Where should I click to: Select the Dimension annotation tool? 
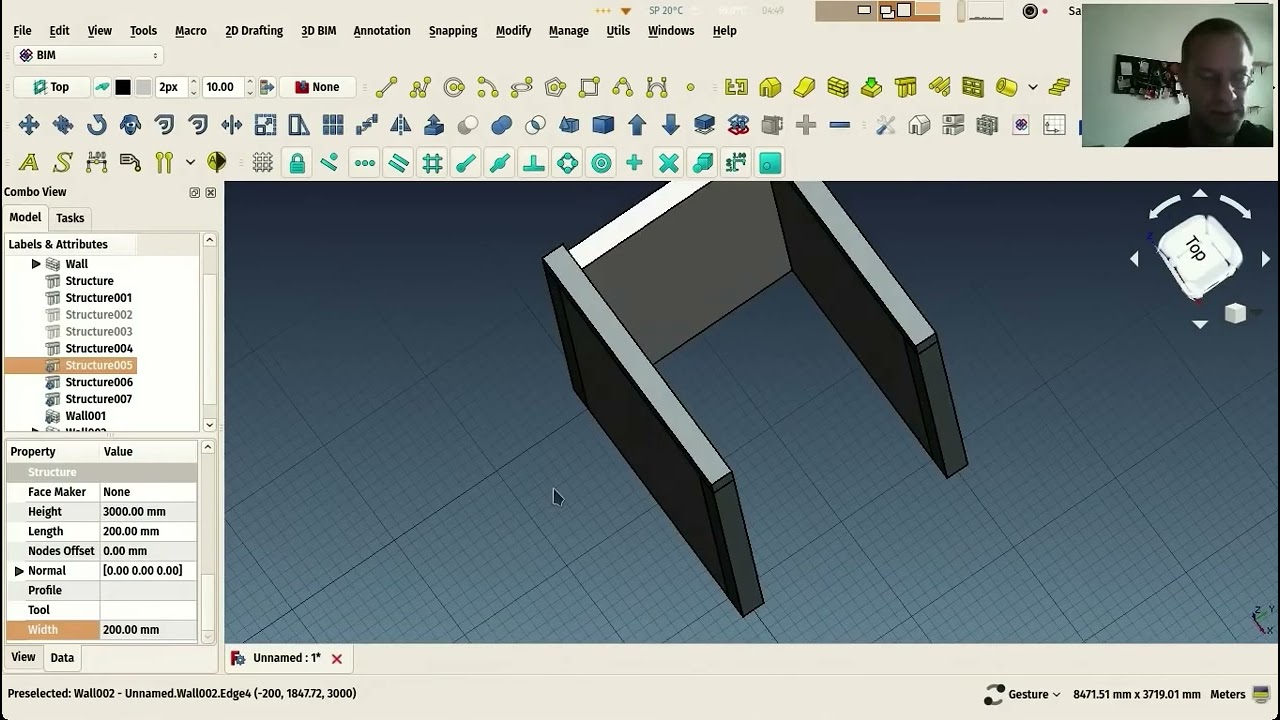click(96, 163)
